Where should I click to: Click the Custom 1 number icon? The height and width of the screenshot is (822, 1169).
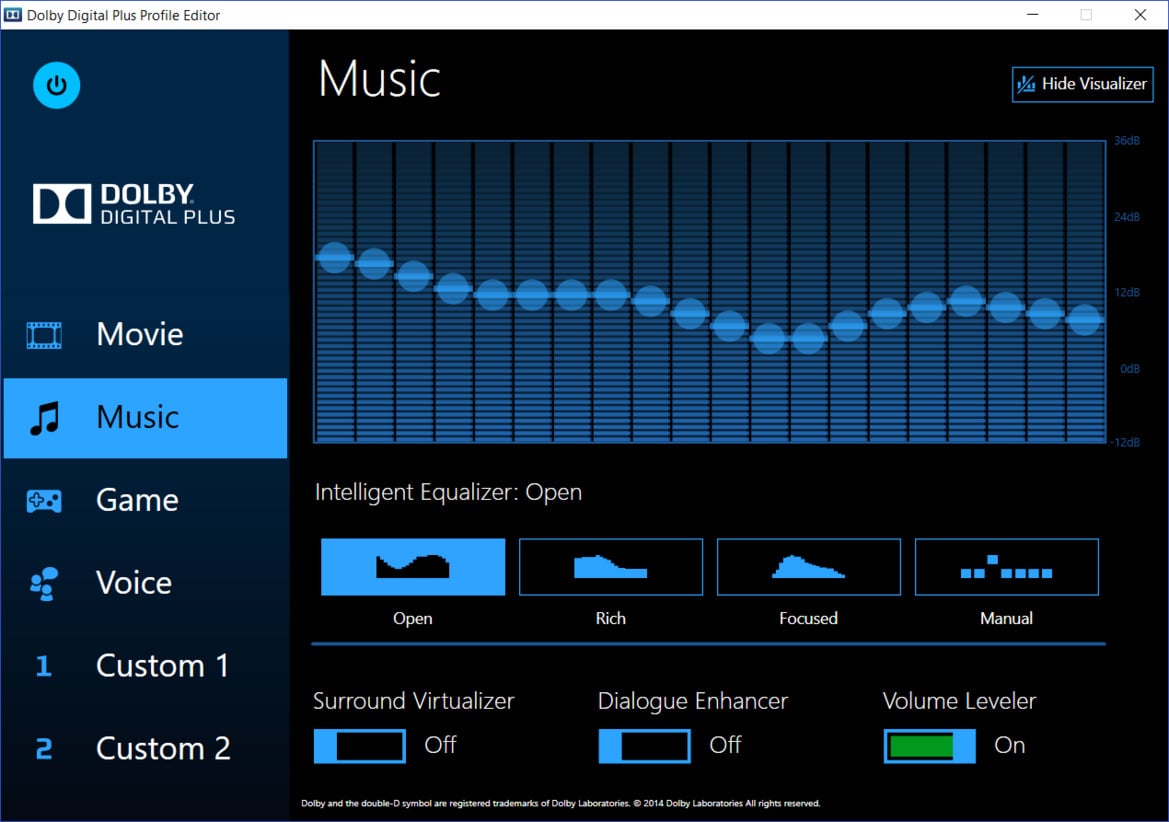click(43, 665)
